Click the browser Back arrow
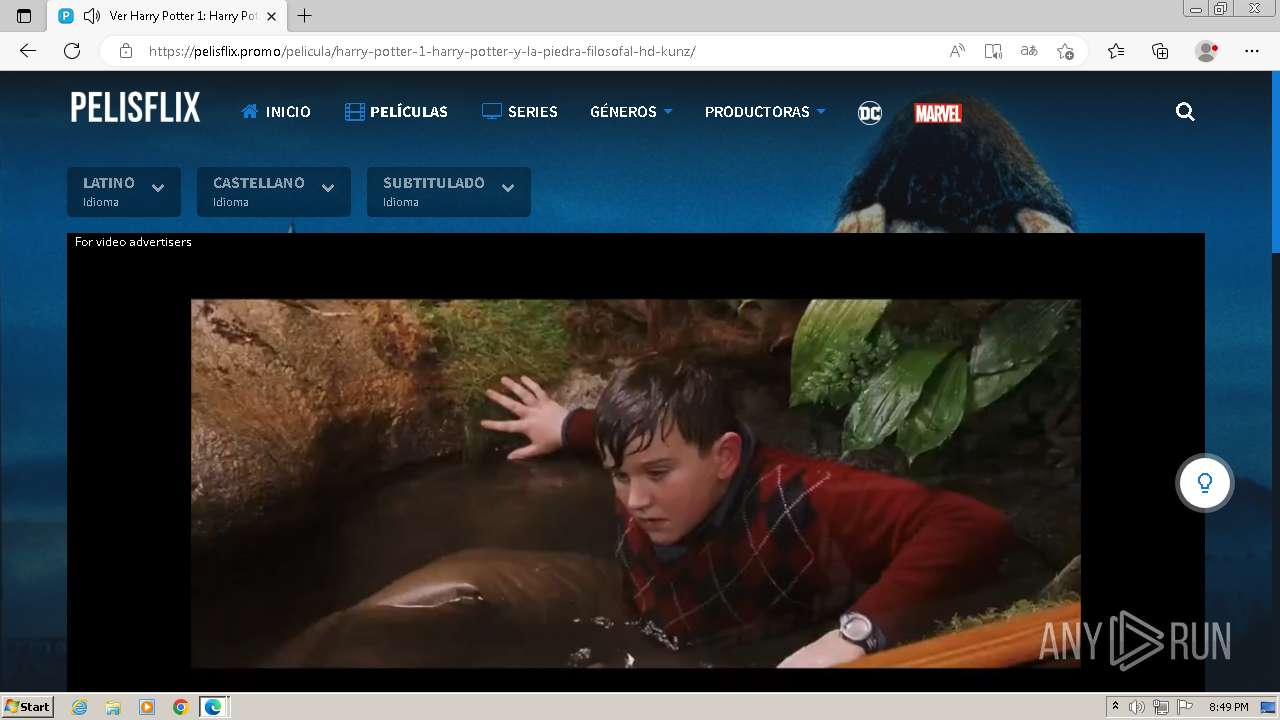1280x720 pixels. click(28, 51)
